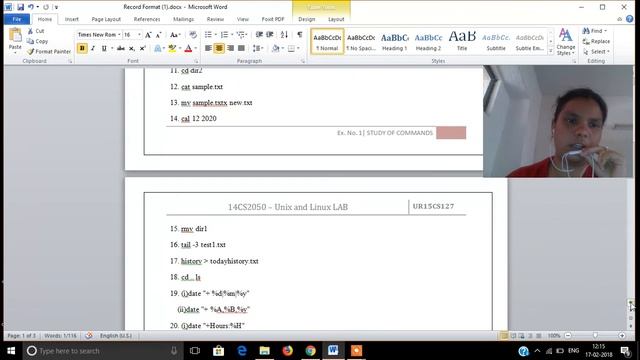Clear all formatting from selection
This screenshot has width=640, height=360.
(193, 35)
